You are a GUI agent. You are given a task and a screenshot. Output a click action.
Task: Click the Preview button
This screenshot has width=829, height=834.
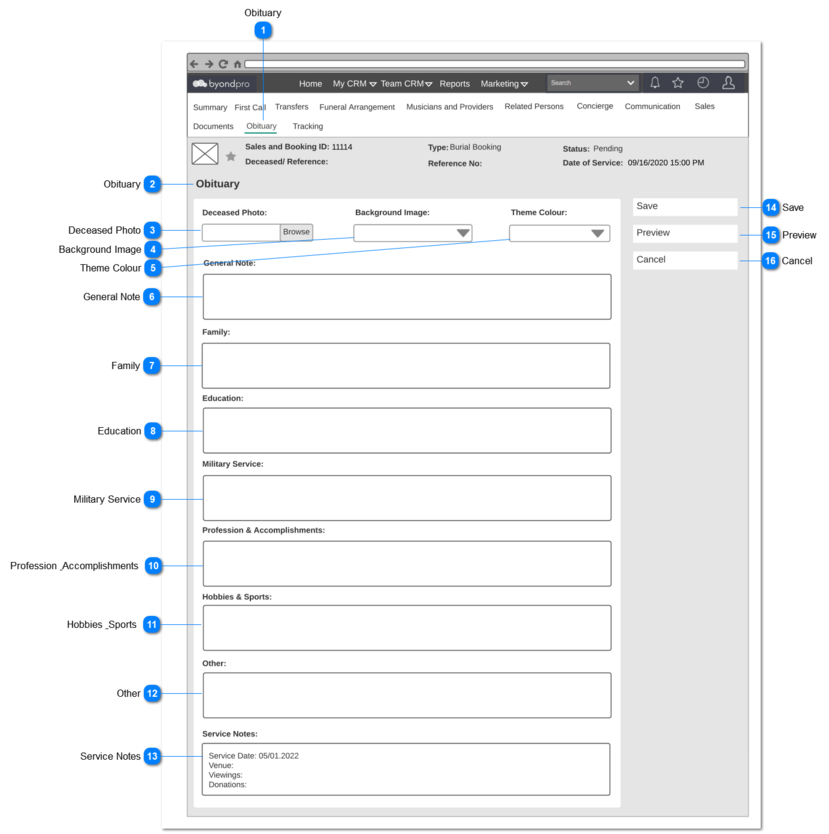coord(685,233)
